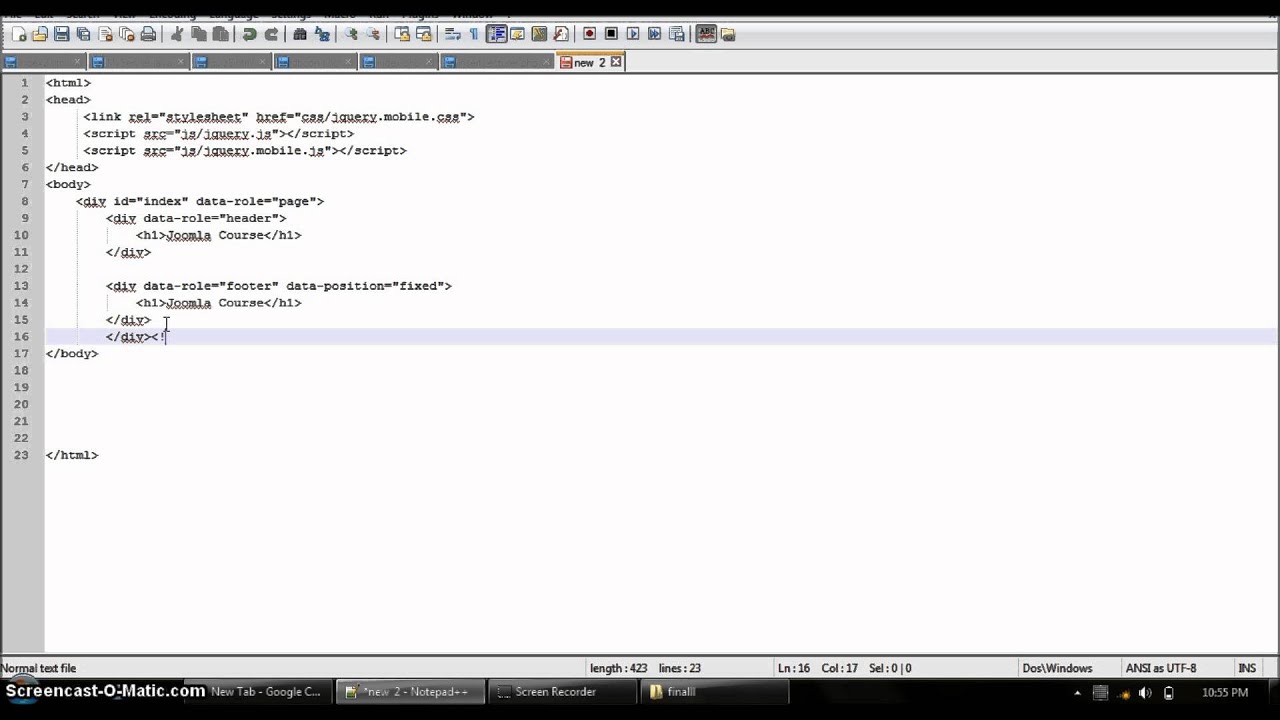Toggle Show All Characters pilcrow icon
Viewport: 1280px width, 720px height.
(x=474, y=34)
